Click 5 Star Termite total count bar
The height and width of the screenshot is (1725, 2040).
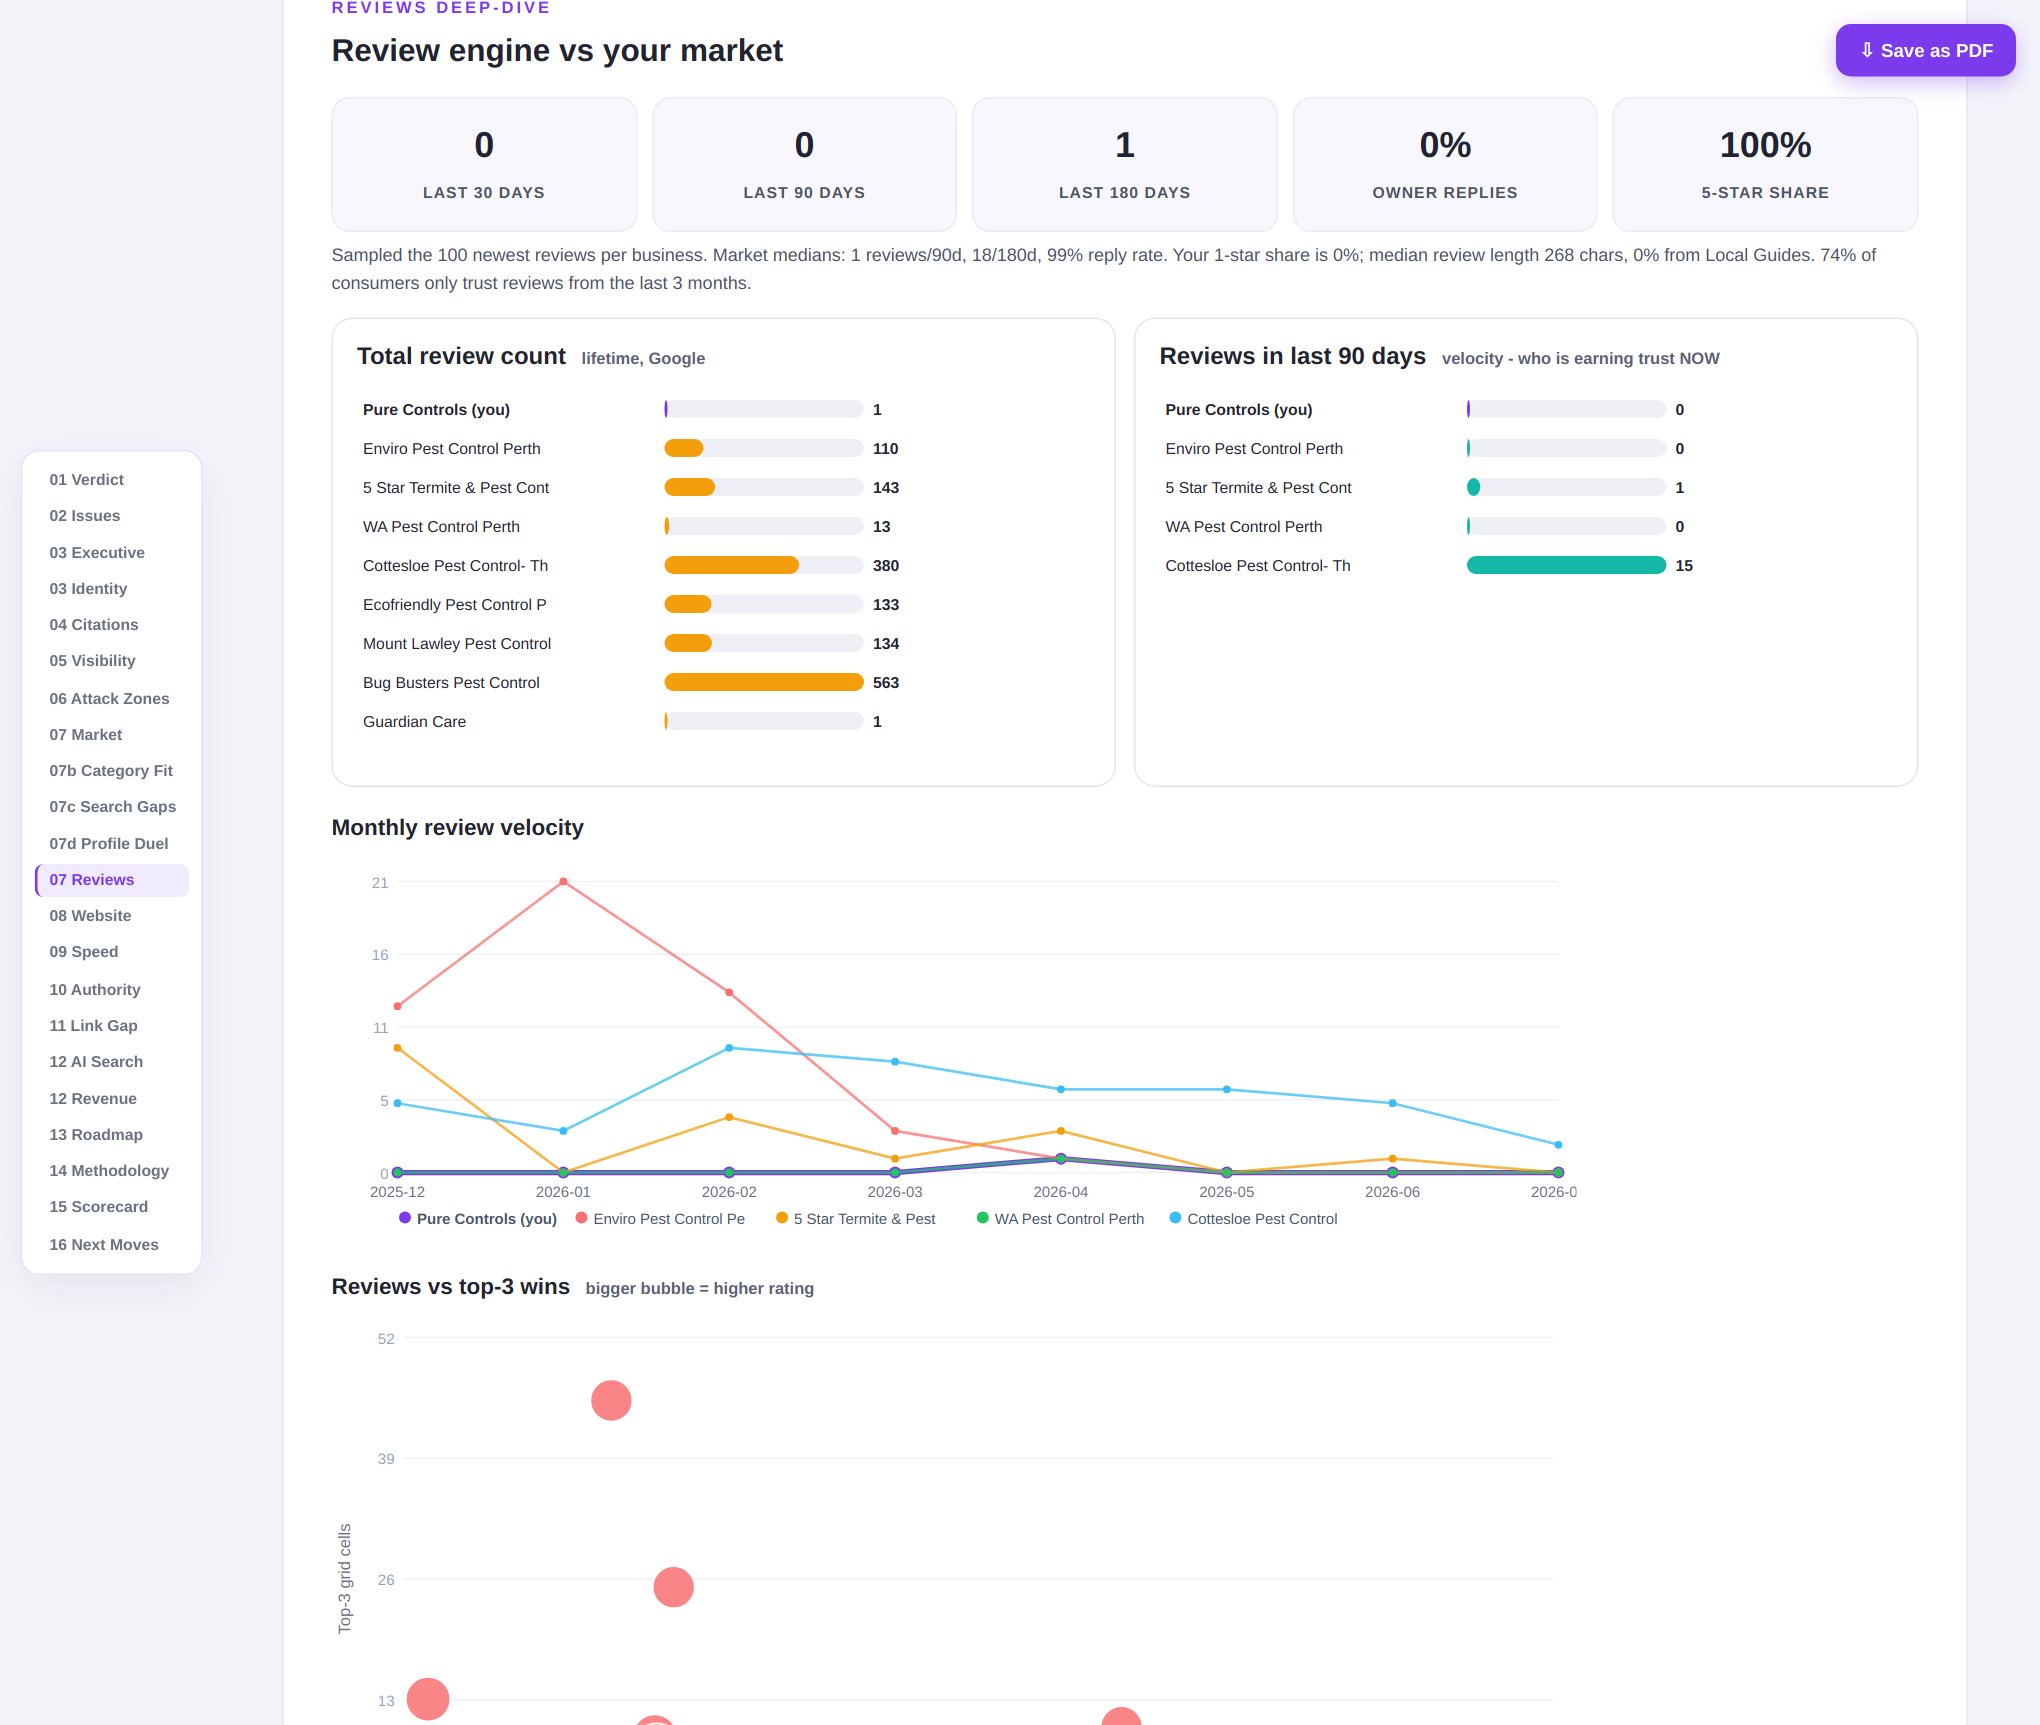[690, 487]
